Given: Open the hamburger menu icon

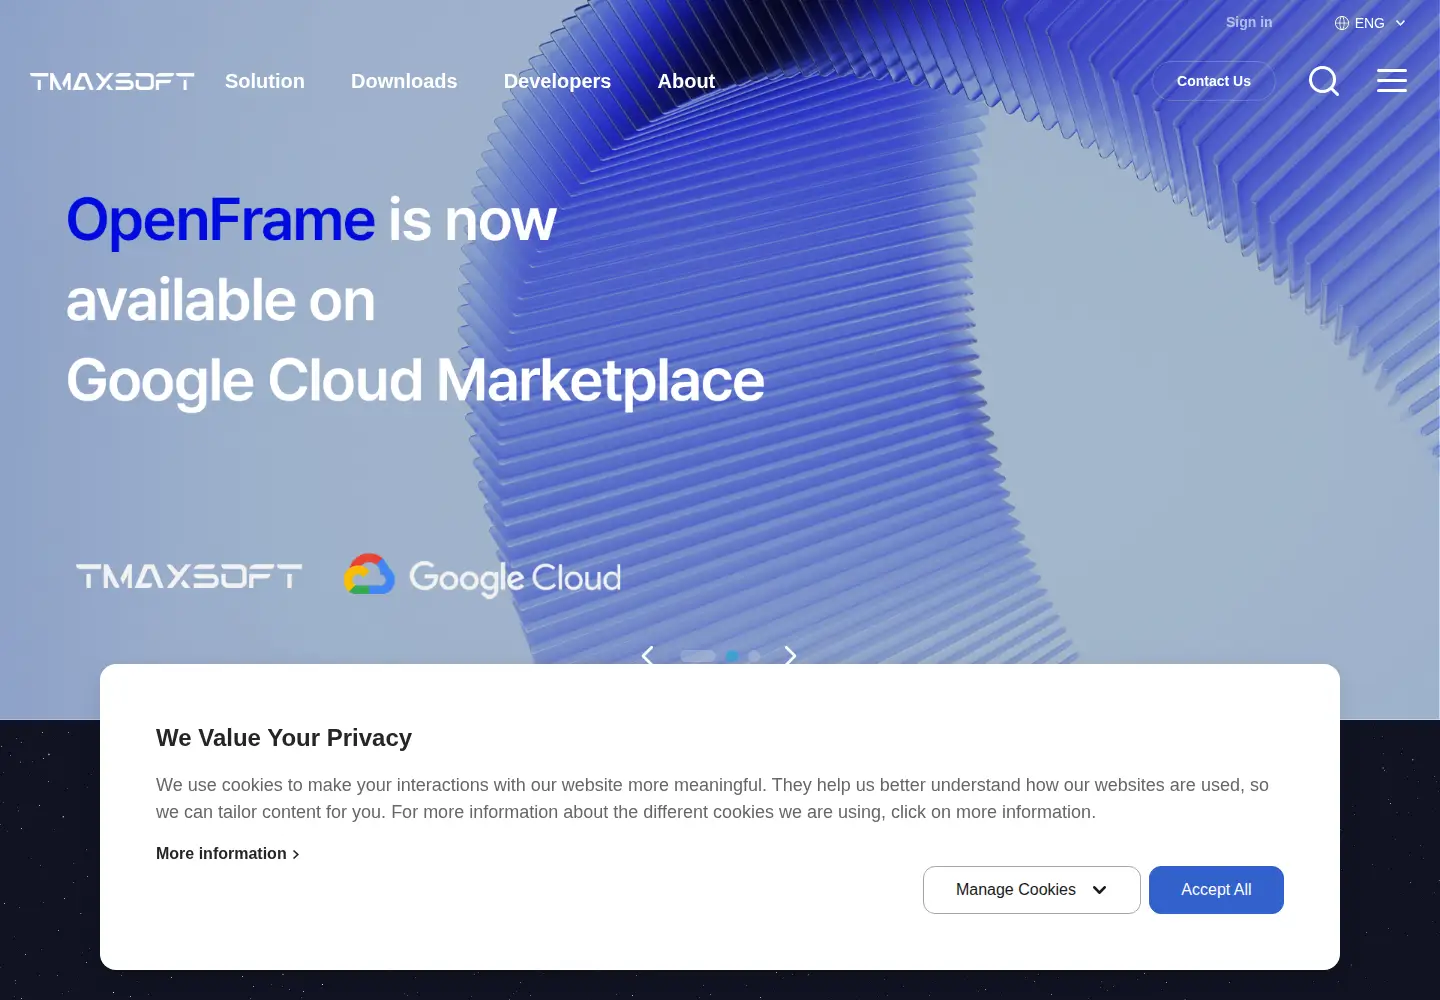Looking at the screenshot, I should click(1392, 80).
